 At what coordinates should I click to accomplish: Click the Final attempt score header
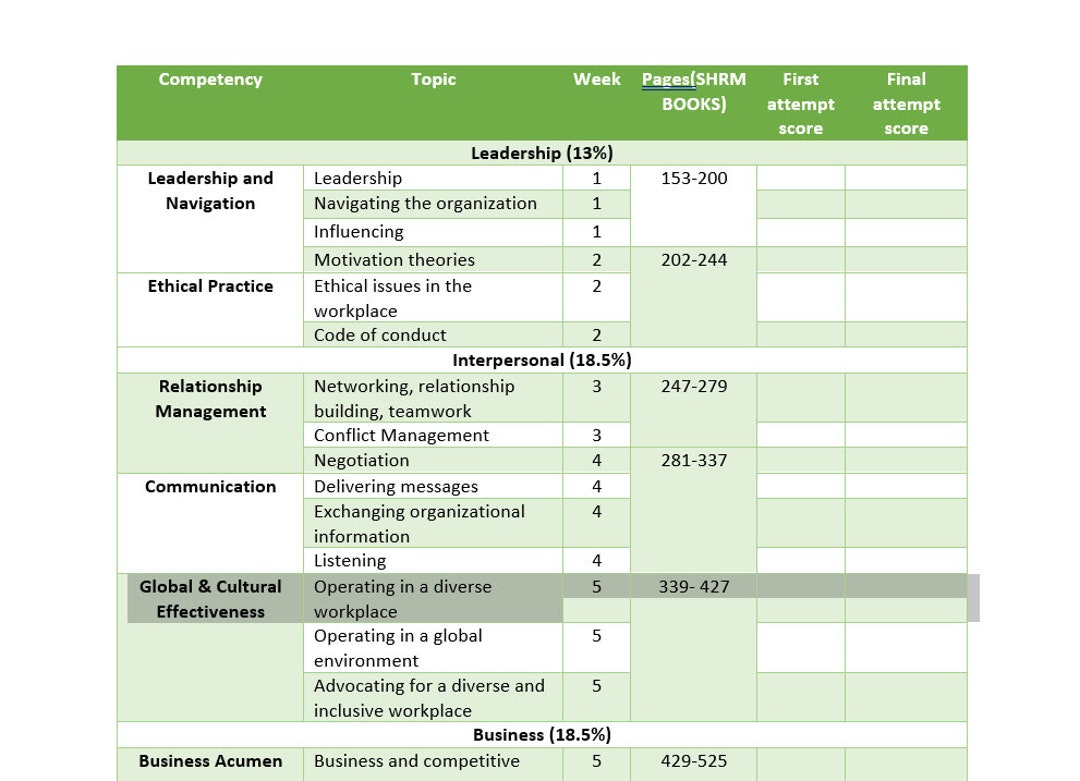click(x=906, y=103)
